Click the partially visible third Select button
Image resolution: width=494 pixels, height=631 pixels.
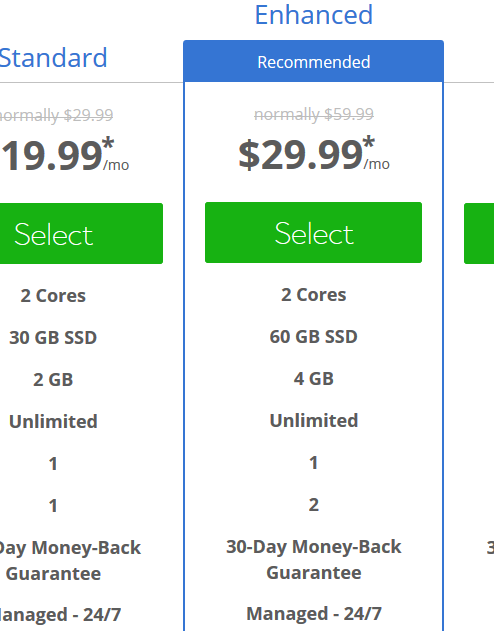(479, 233)
